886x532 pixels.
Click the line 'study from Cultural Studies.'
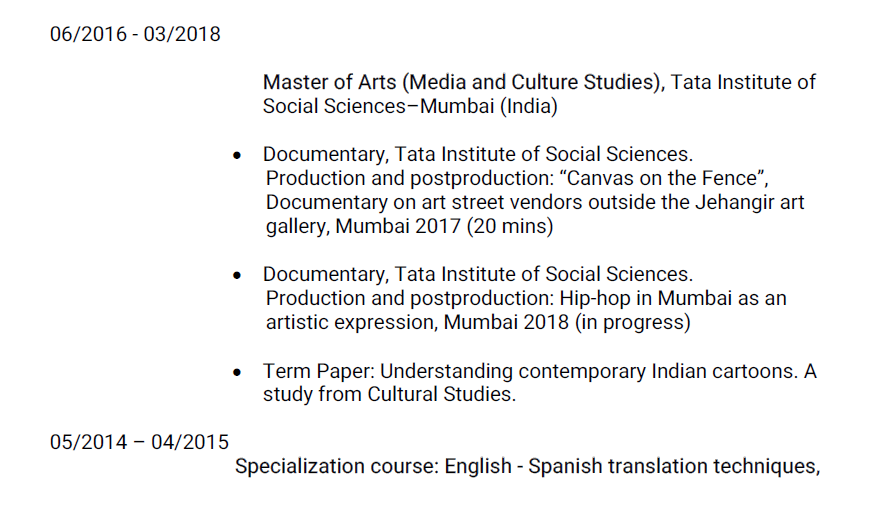[389, 394]
